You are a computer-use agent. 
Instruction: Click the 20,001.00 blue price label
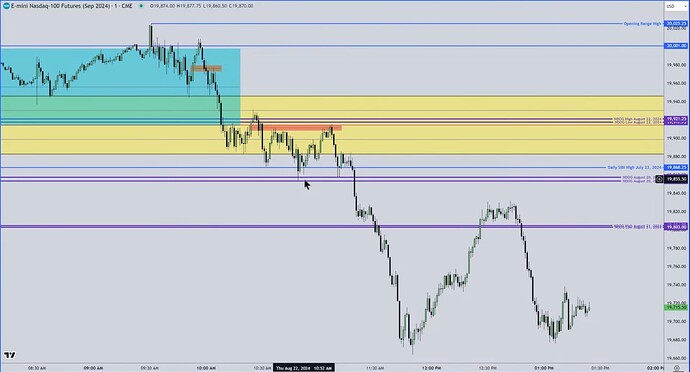click(x=676, y=46)
